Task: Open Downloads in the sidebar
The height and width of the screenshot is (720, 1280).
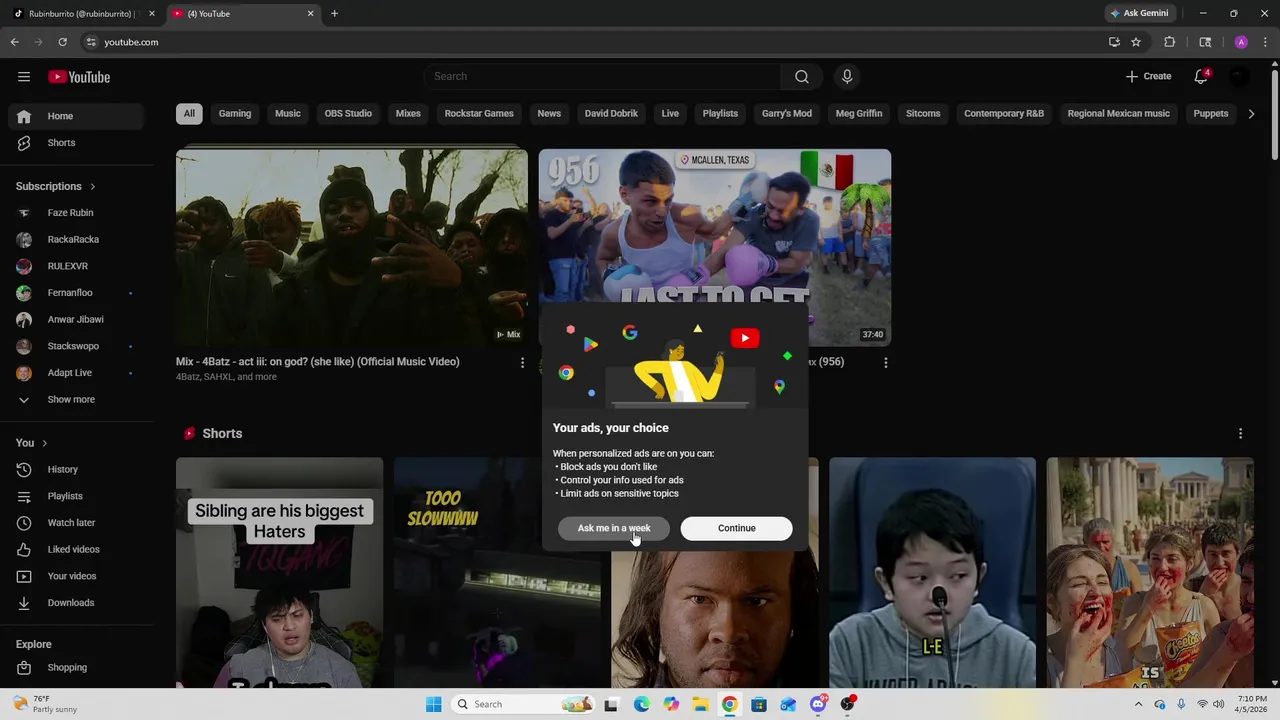Action: (77, 603)
